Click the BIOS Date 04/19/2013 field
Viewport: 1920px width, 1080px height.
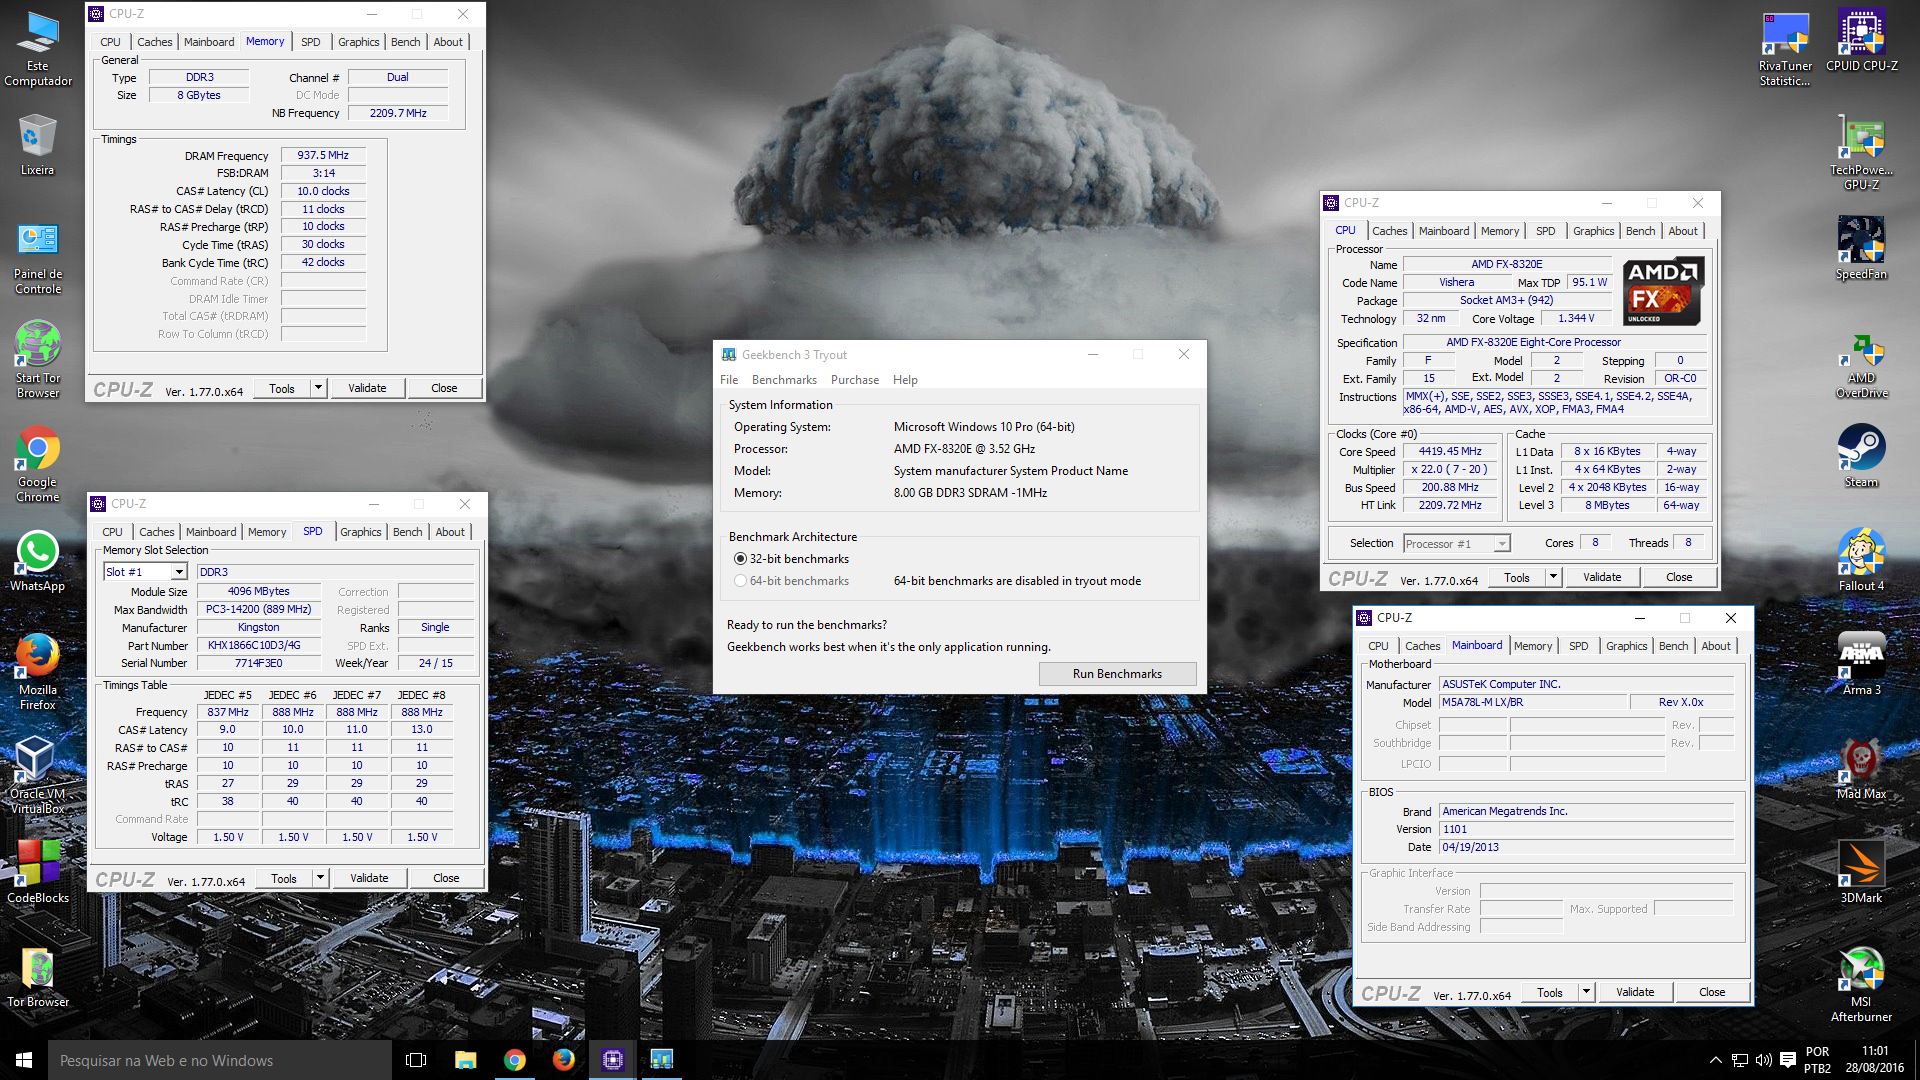click(x=1586, y=847)
